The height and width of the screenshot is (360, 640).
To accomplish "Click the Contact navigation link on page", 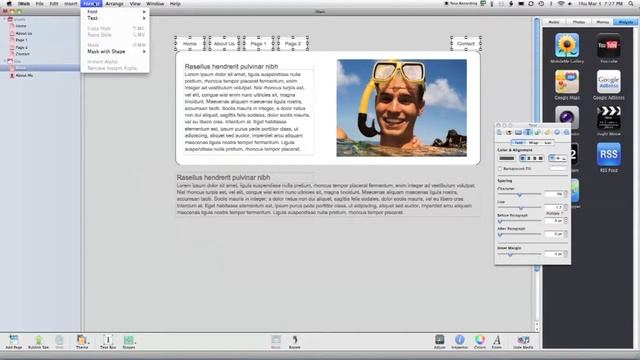I will pyautogui.click(x=466, y=43).
